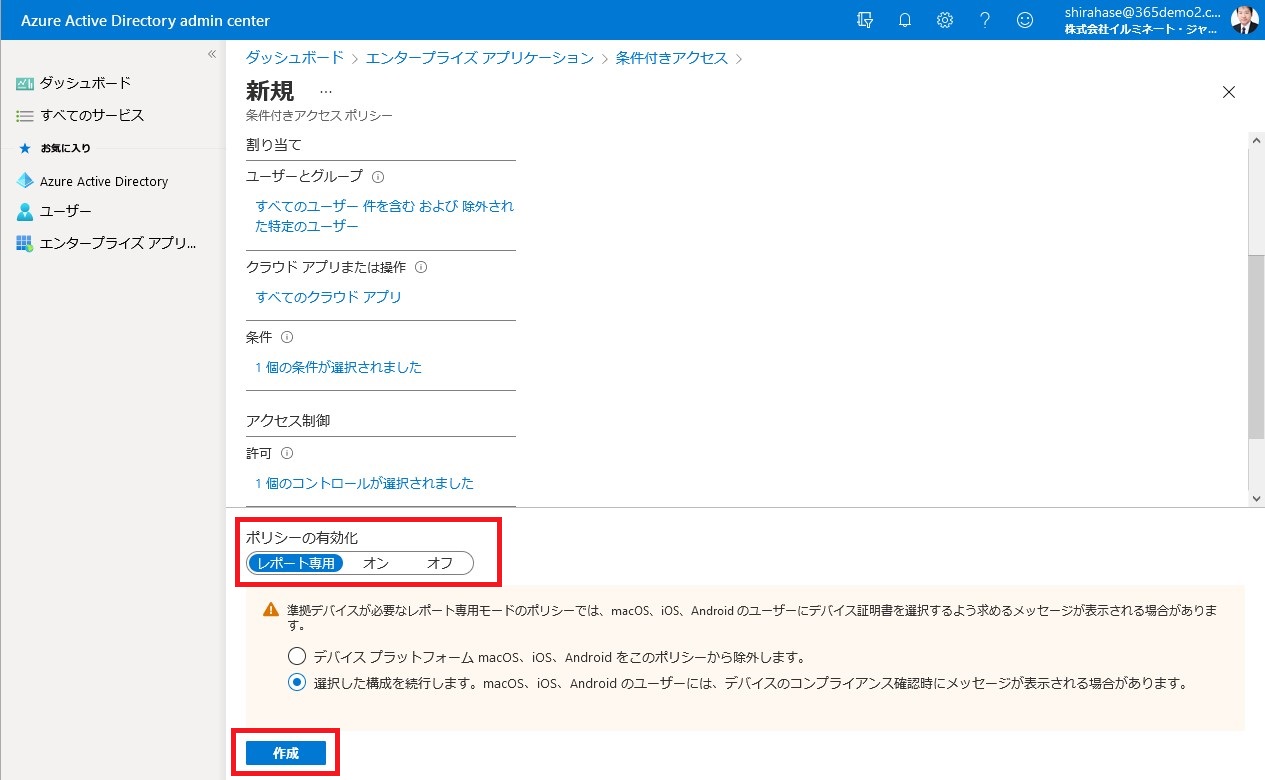Click the info icon beside 条件
The height and width of the screenshot is (780, 1265).
point(287,338)
